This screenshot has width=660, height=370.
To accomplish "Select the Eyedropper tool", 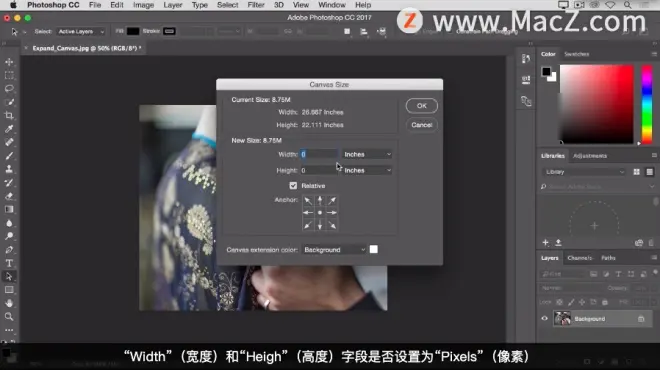I will pos(9,129).
